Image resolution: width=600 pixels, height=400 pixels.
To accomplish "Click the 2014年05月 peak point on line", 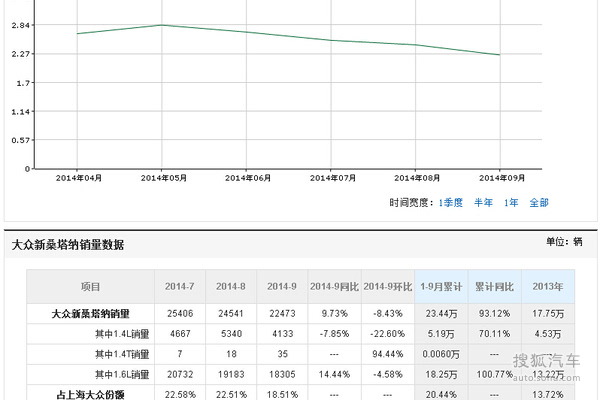I will 162,25.
